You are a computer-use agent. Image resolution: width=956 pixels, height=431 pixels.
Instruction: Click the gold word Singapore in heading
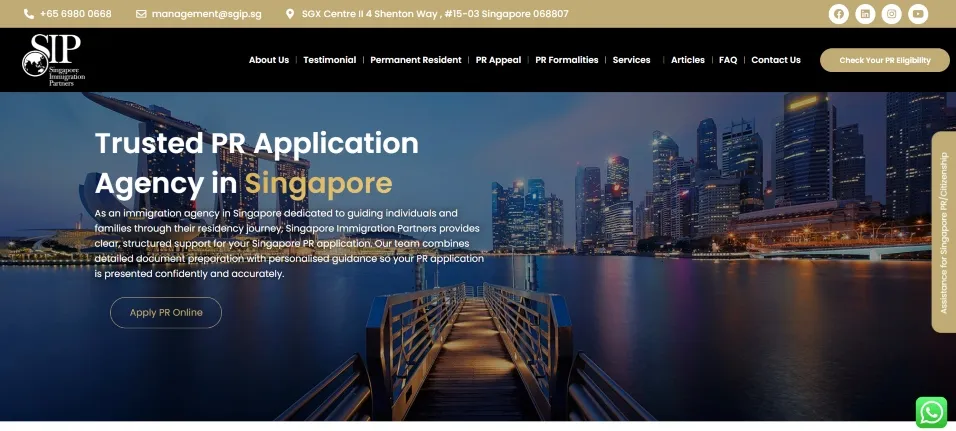pyautogui.click(x=318, y=183)
